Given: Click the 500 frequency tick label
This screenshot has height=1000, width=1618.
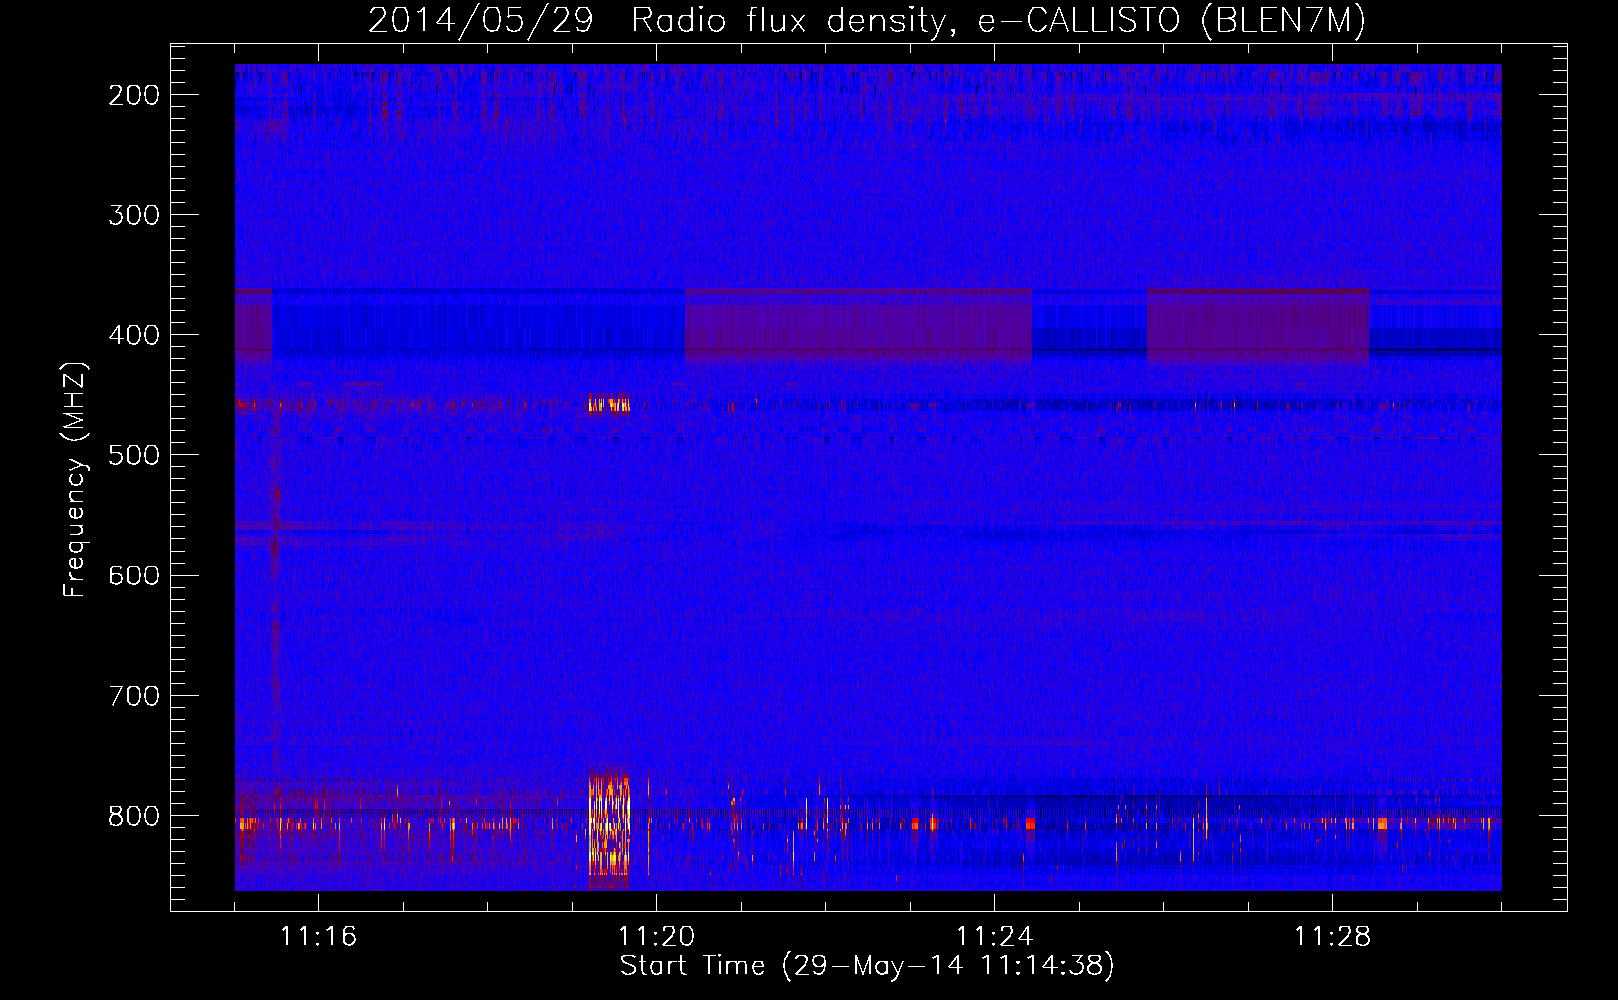Looking at the screenshot, I should (x=134, y=455).
